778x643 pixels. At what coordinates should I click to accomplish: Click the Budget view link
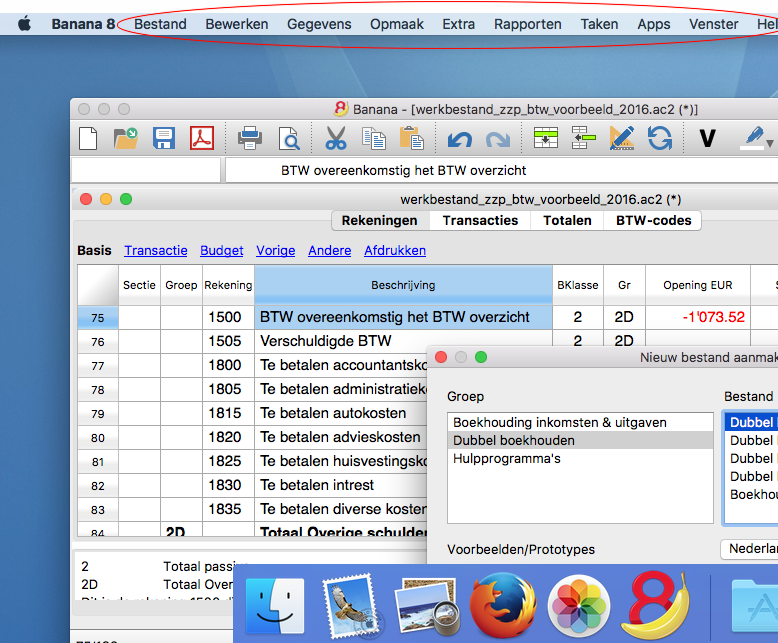tap(222, 251)
